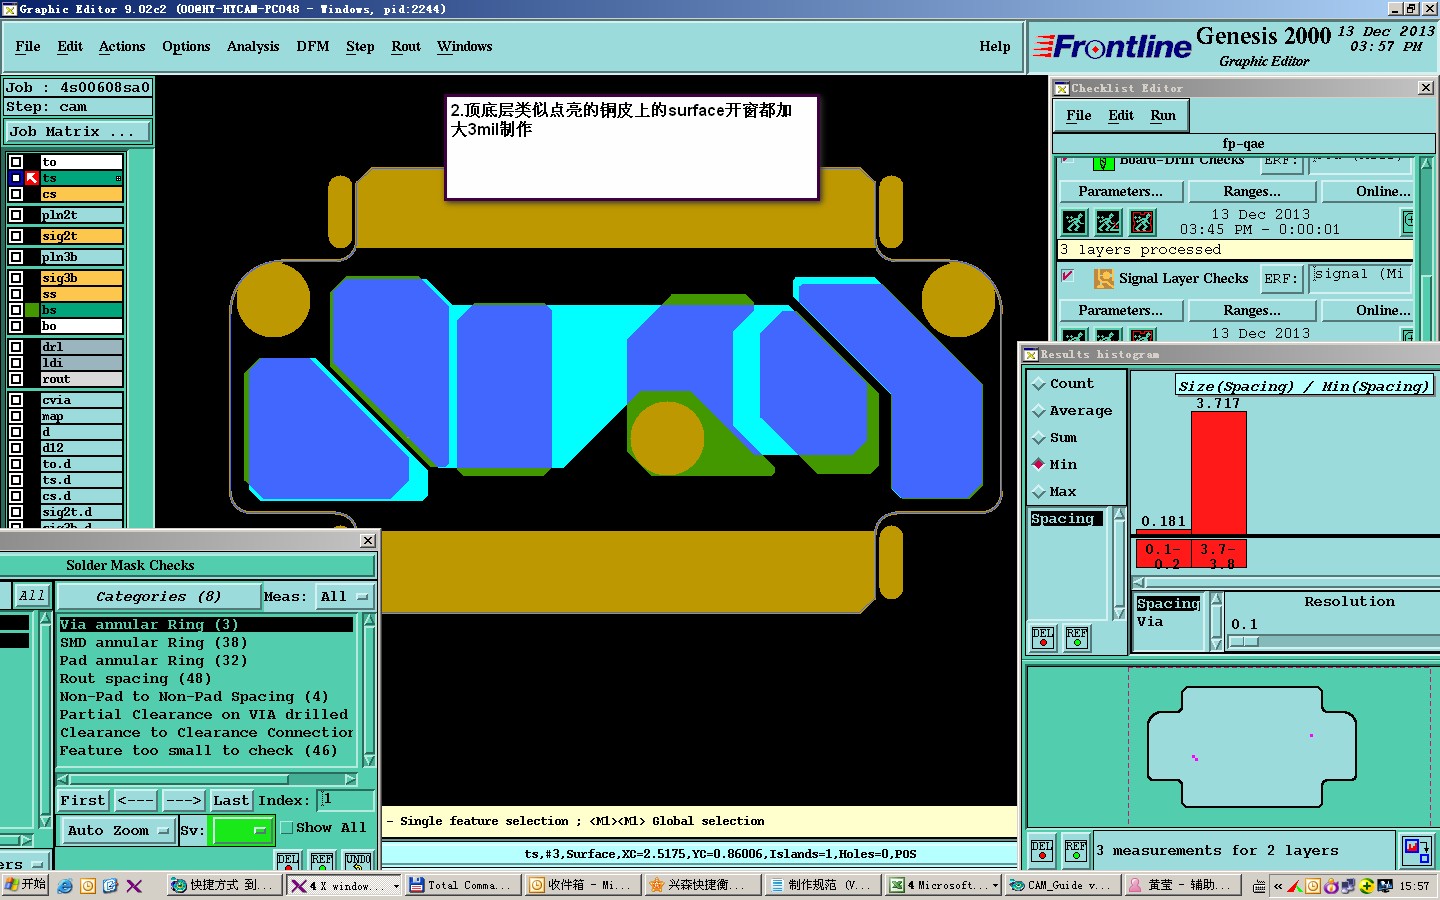1440x900 pixels.
Task: Click the purple X quick launch icon
Action: pyautogui.click(x=134, y=886)
